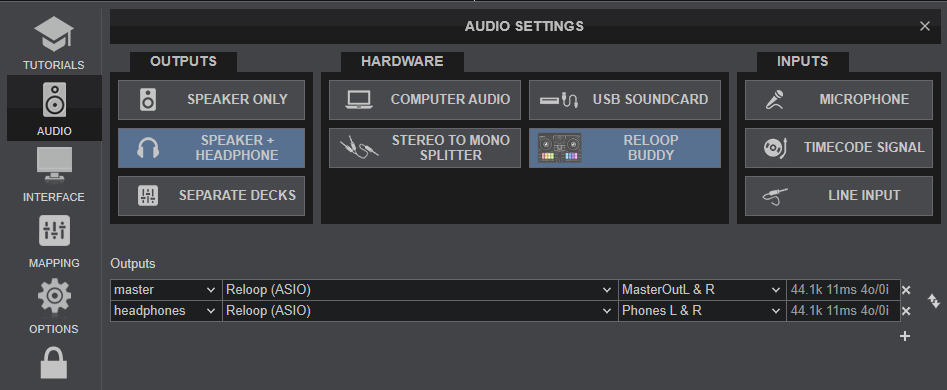The image size is (947, 390).
Task: Select the USB Soundcard hardware option
Action: 625,100
